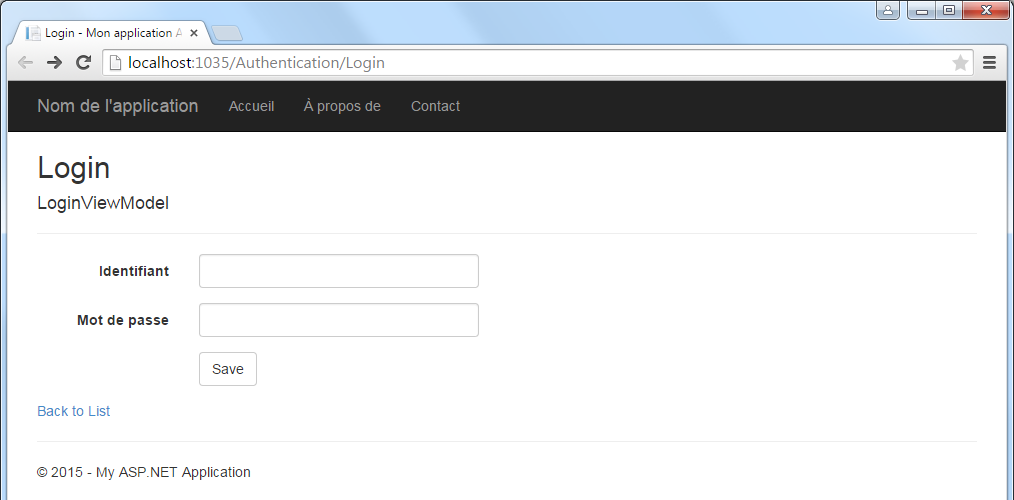Click the 2015 My ASP.NET Application footer

click(144, 472)
